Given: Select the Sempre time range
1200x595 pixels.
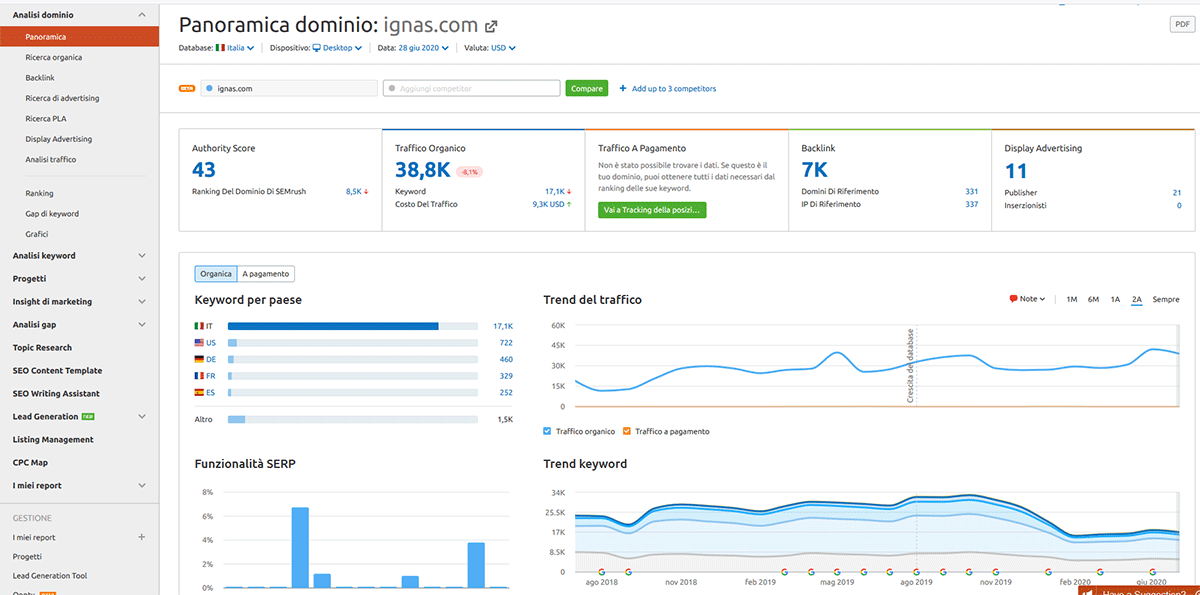Looking at the screenshot, I should pyautogui.click(x=1165, y=299).
